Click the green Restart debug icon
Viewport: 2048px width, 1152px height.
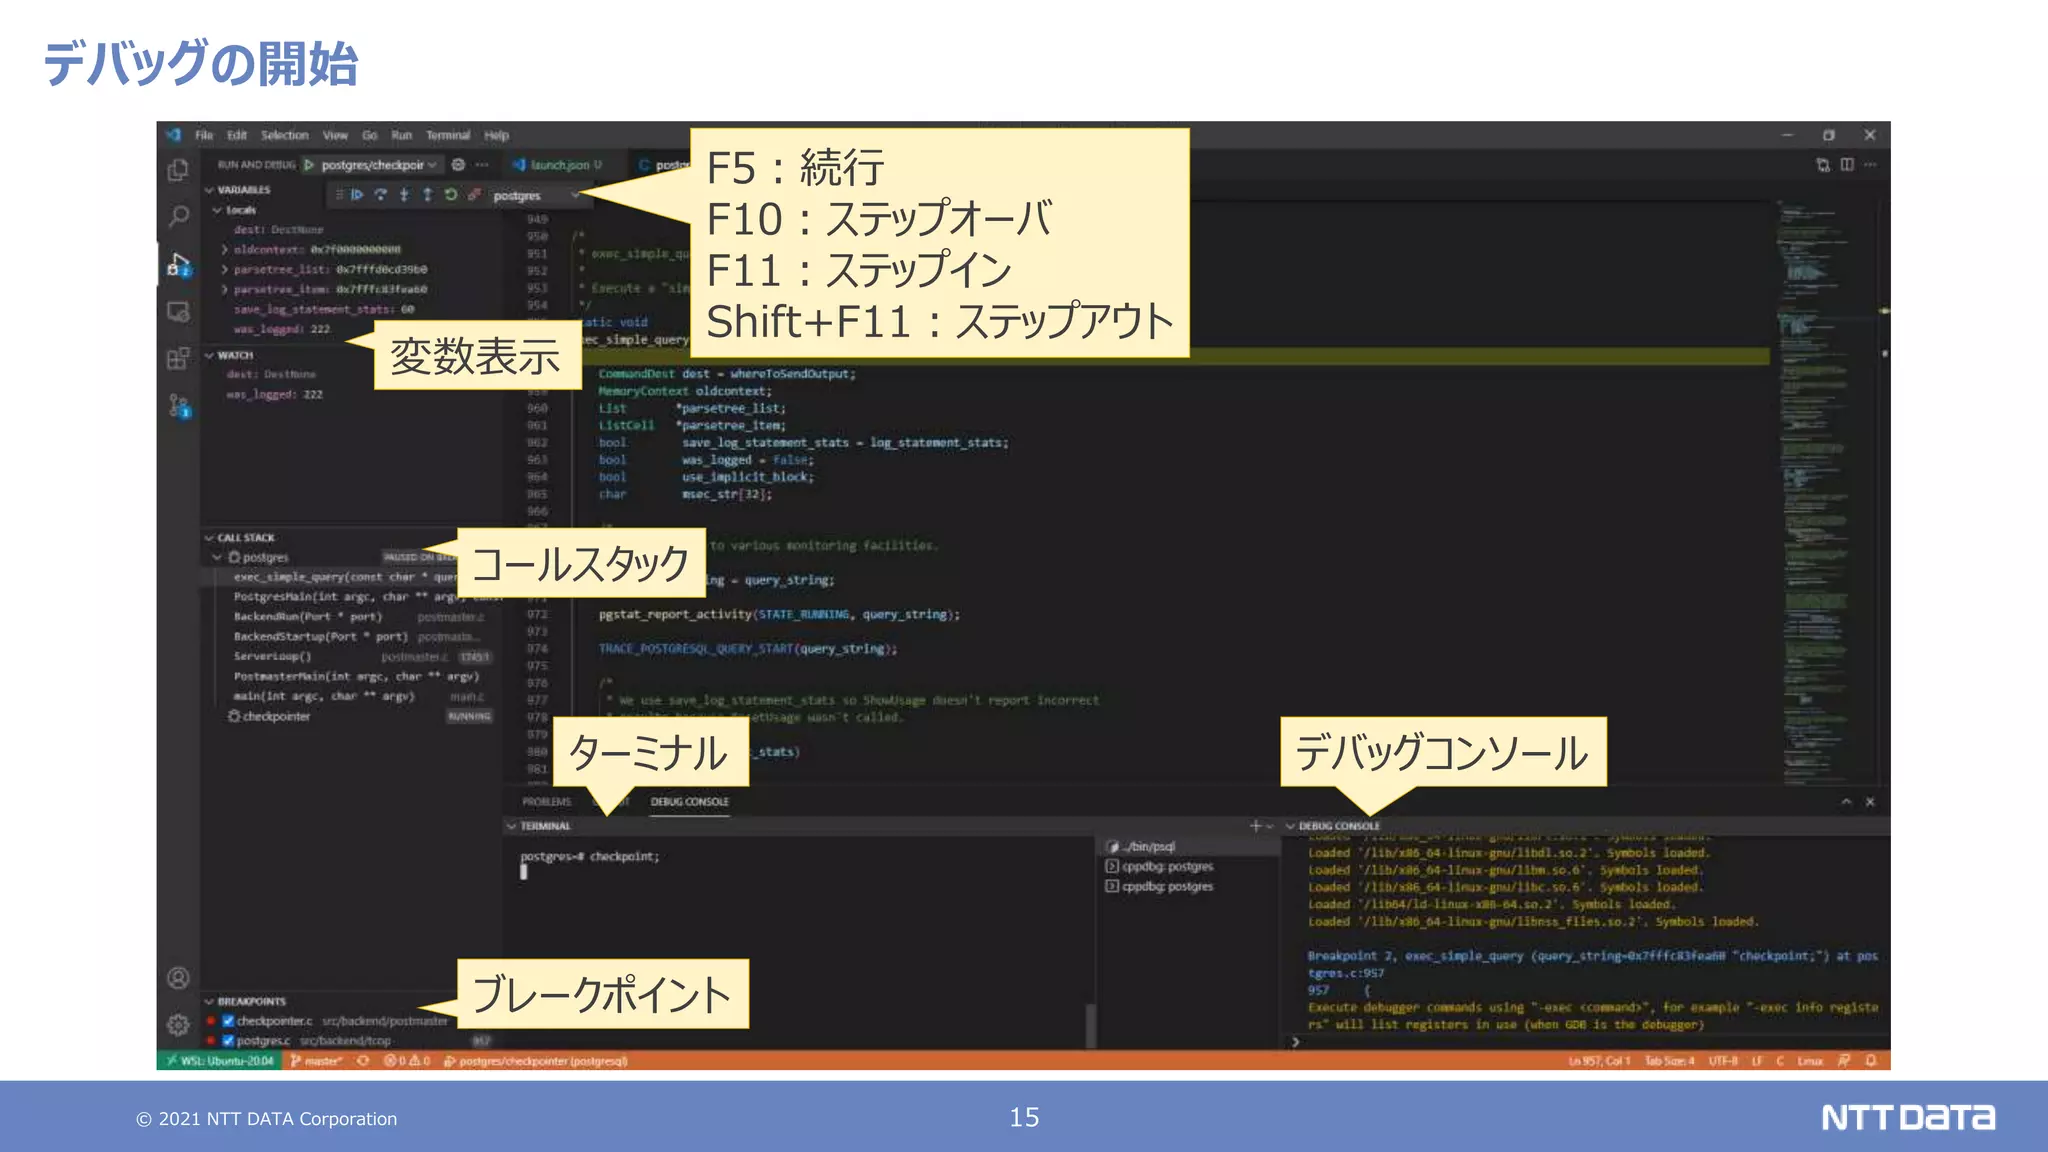tap(451, 195)
